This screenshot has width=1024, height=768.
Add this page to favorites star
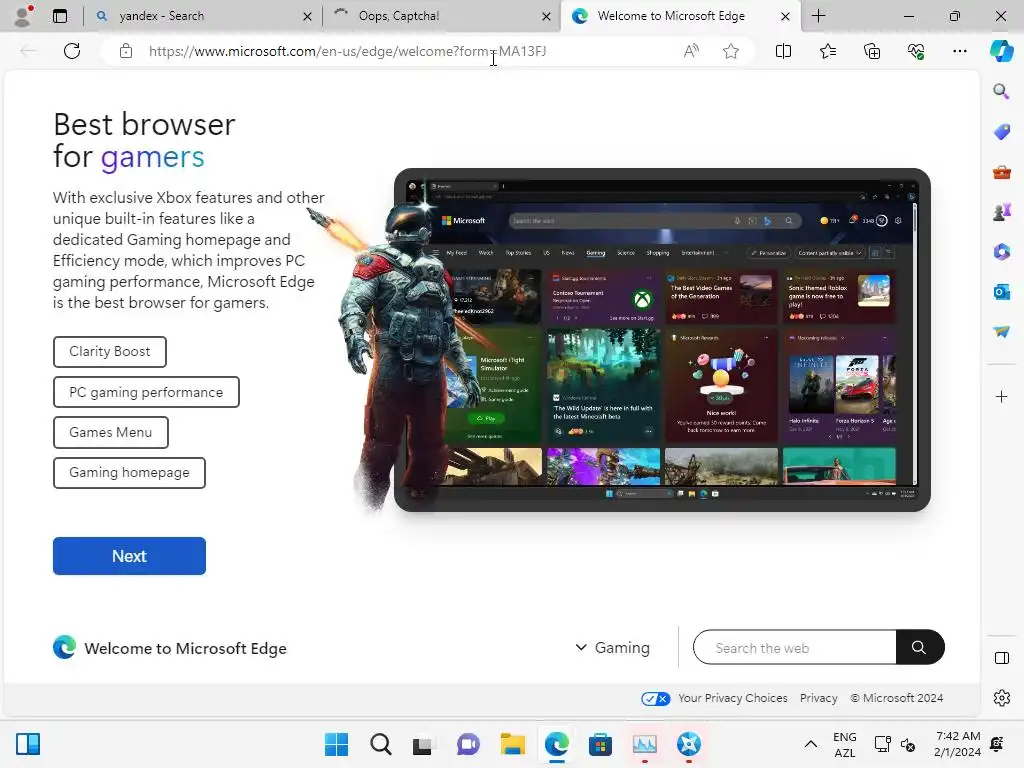[x=731, y=51]
